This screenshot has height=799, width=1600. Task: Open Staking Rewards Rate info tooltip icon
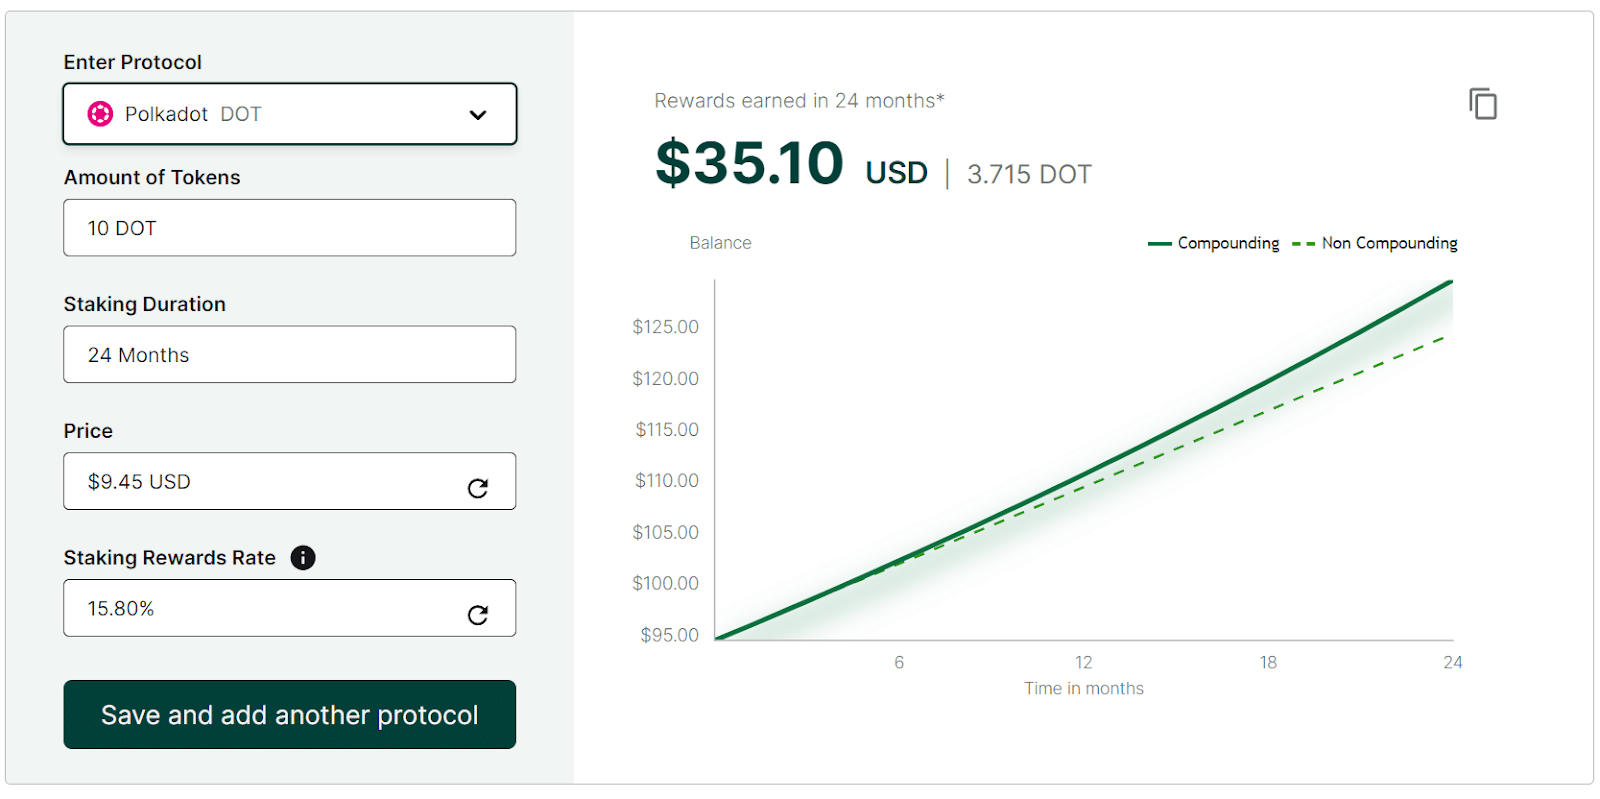tap(303, 558)
